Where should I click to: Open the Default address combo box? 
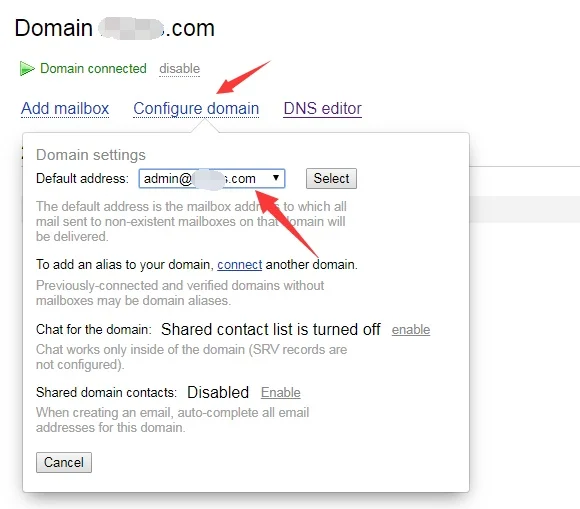click(212, 179)
